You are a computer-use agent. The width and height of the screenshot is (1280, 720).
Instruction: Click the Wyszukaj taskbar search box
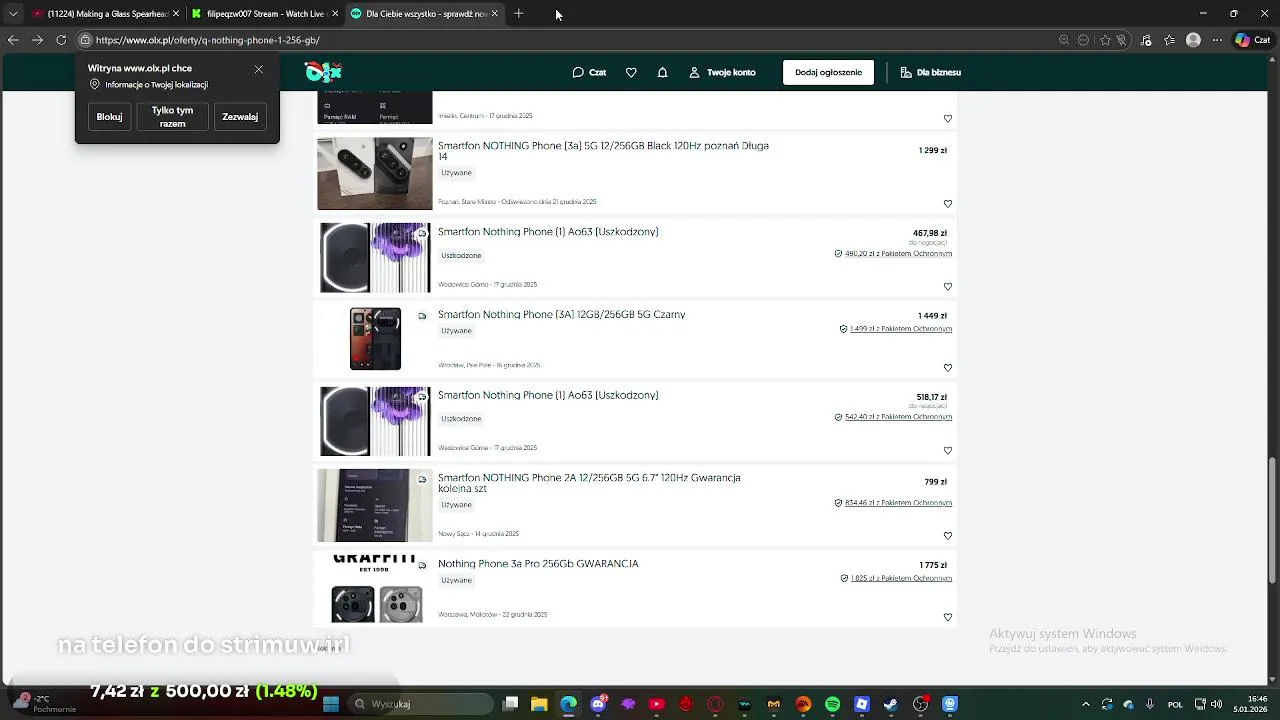422,704
